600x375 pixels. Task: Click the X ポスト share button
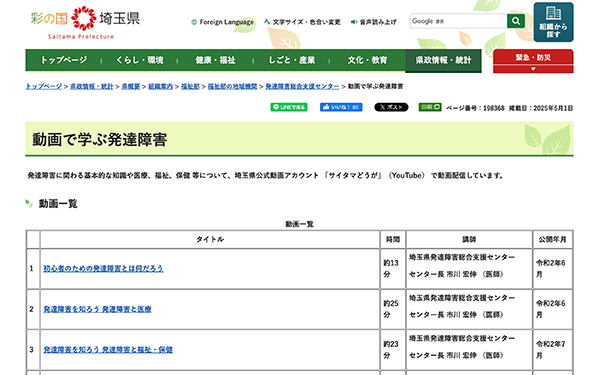[391, 107]
